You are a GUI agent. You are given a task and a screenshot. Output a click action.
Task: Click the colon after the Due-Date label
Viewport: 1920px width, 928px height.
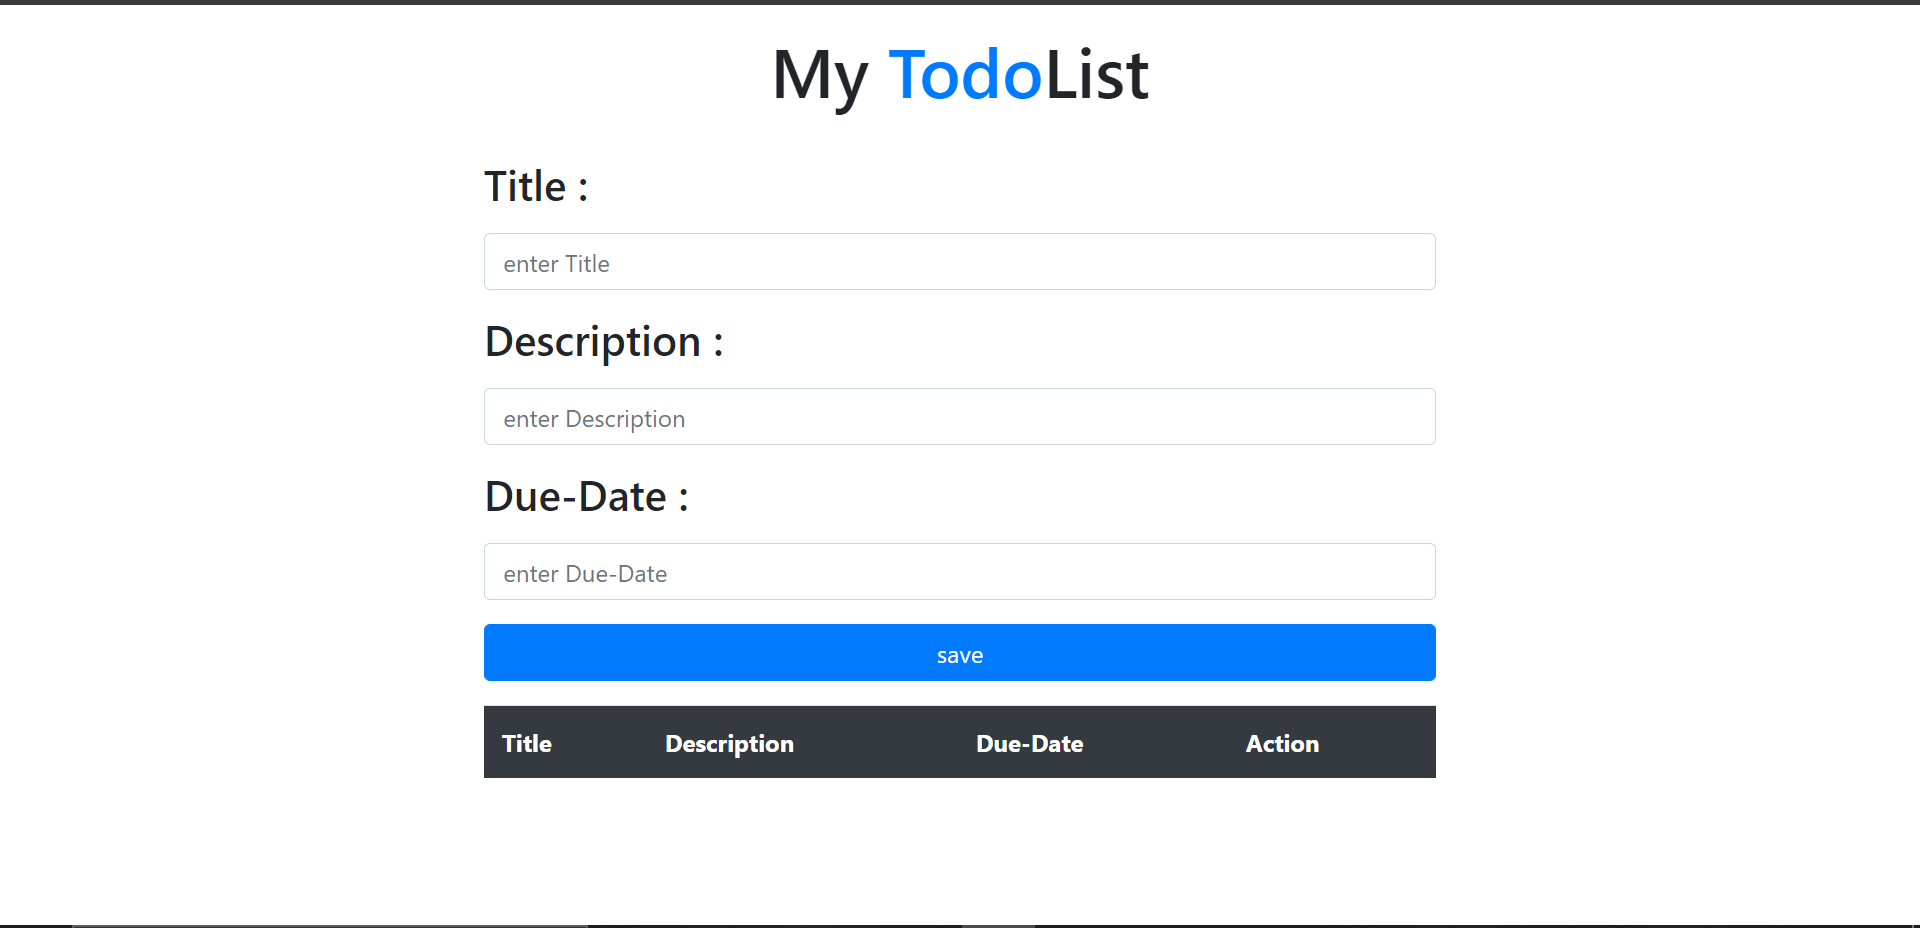click(x=684, y=499)
